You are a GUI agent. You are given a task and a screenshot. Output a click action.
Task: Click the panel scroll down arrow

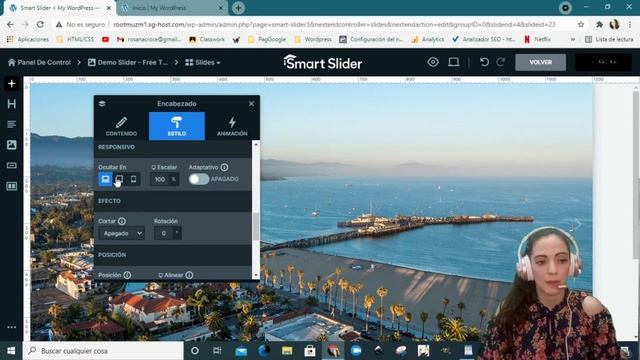[256, 276]
